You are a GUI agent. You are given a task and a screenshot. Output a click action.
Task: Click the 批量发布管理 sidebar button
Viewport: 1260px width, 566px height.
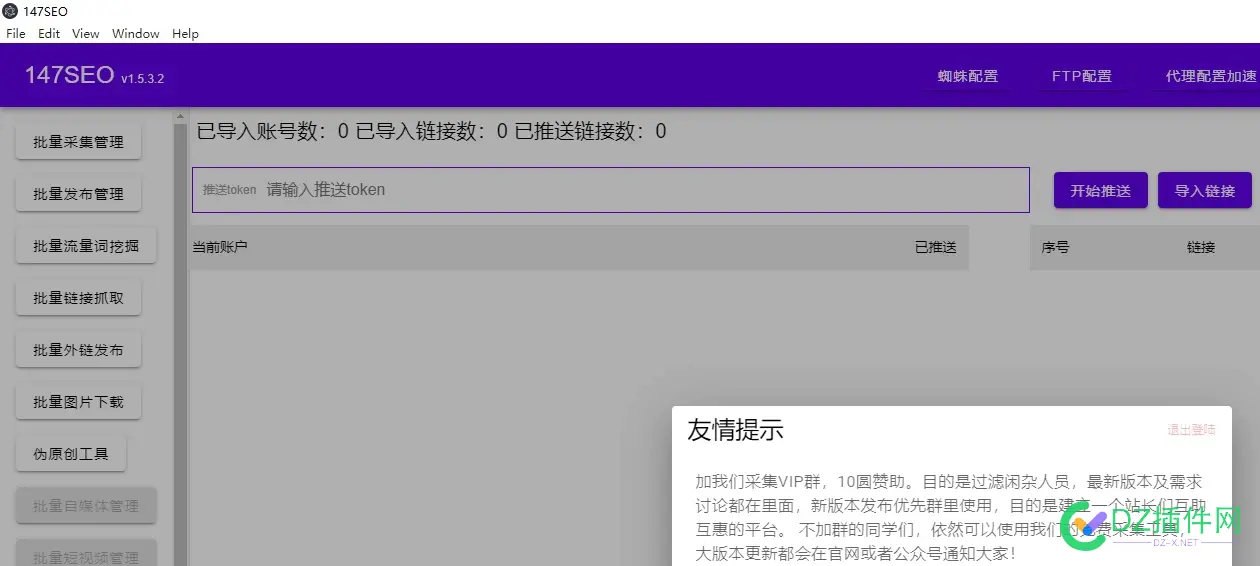coord(78,194)
